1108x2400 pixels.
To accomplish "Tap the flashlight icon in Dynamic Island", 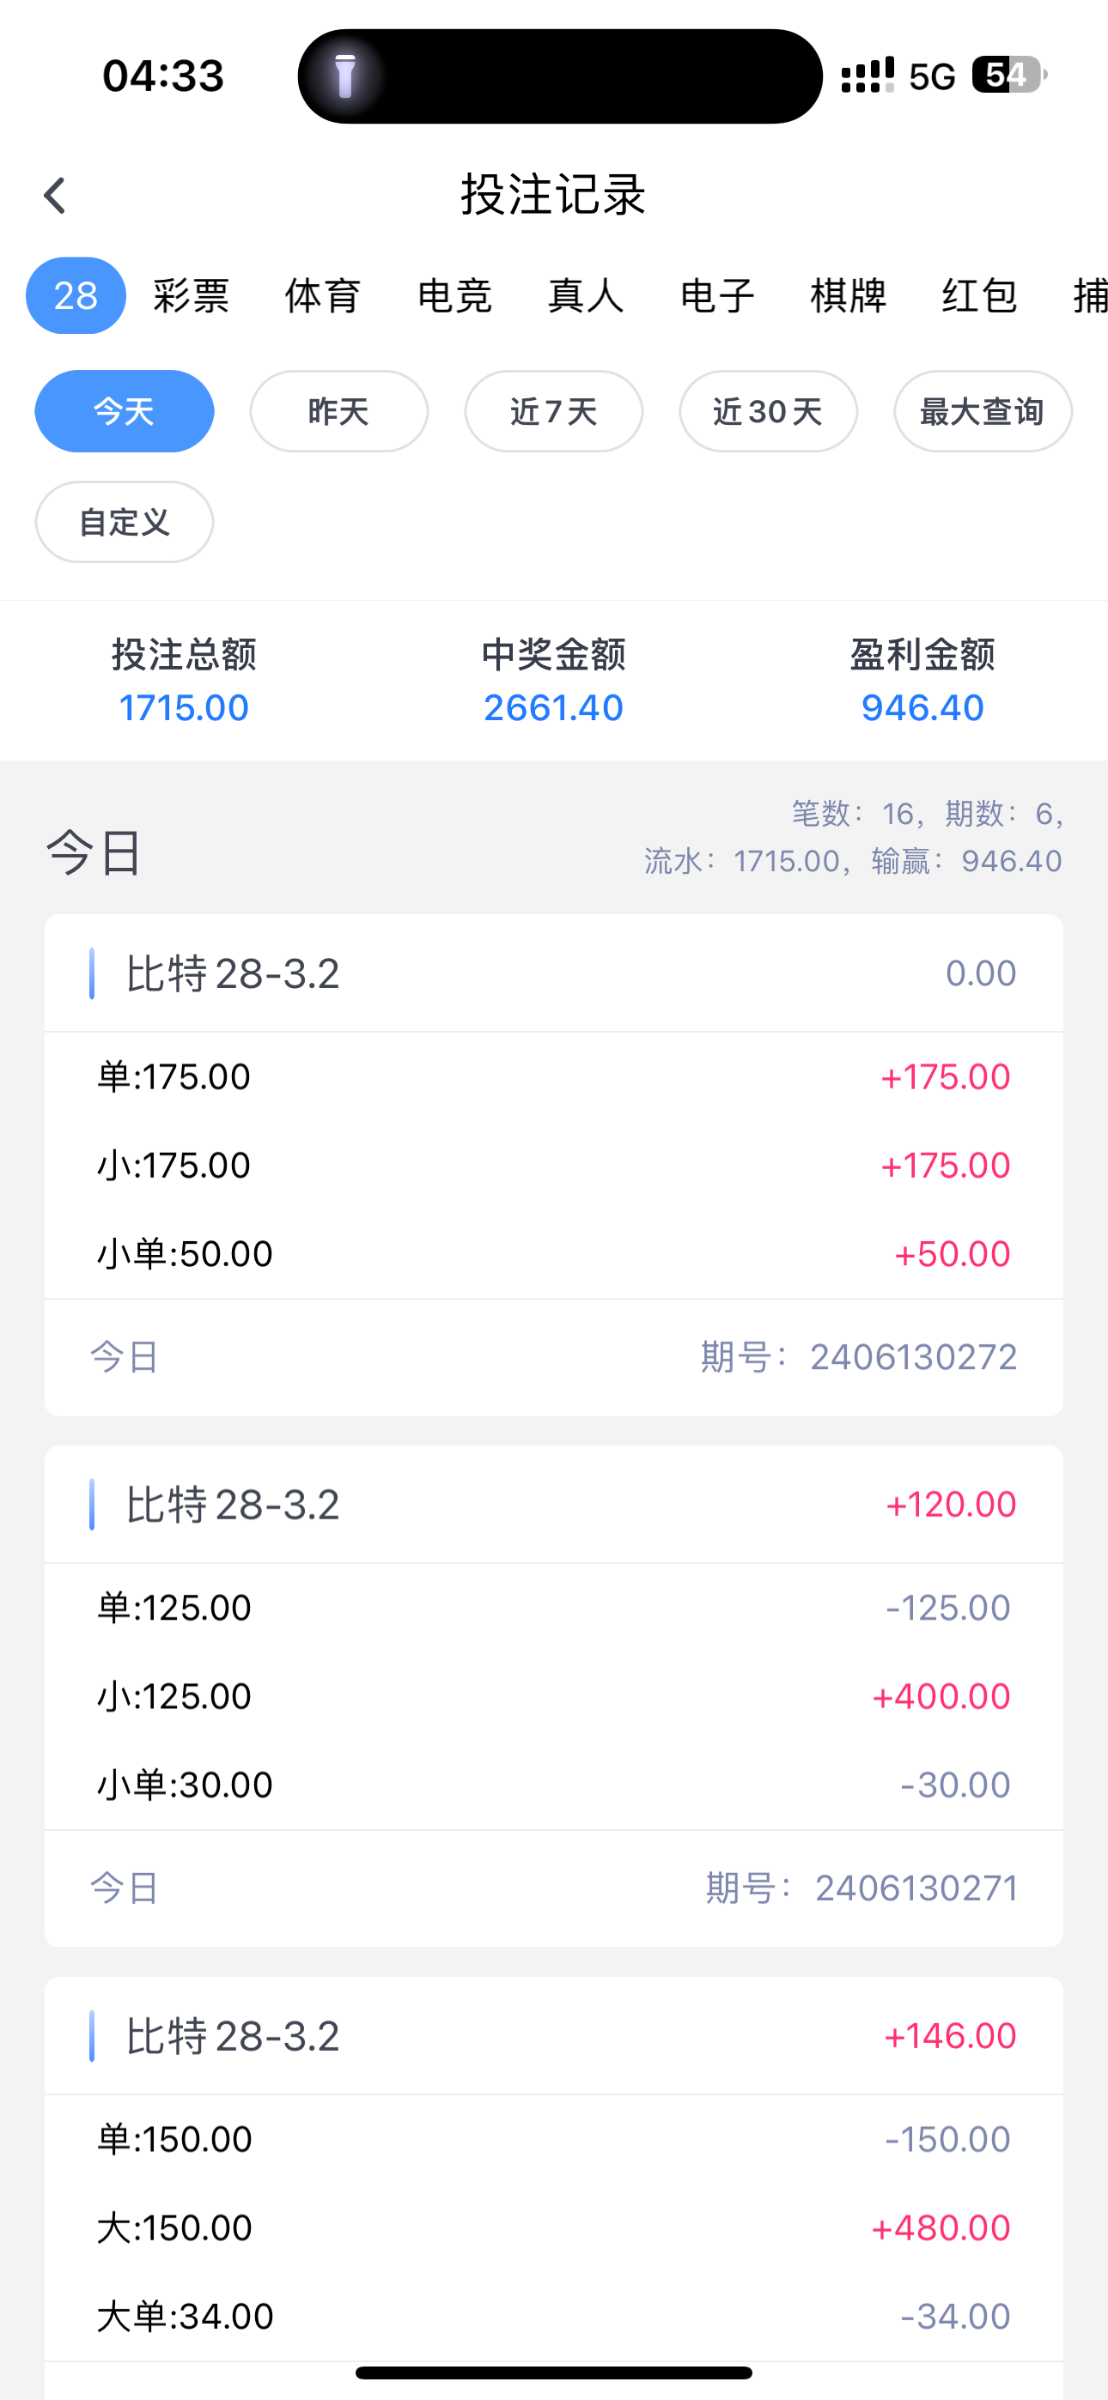I will [x=345, y=76].
